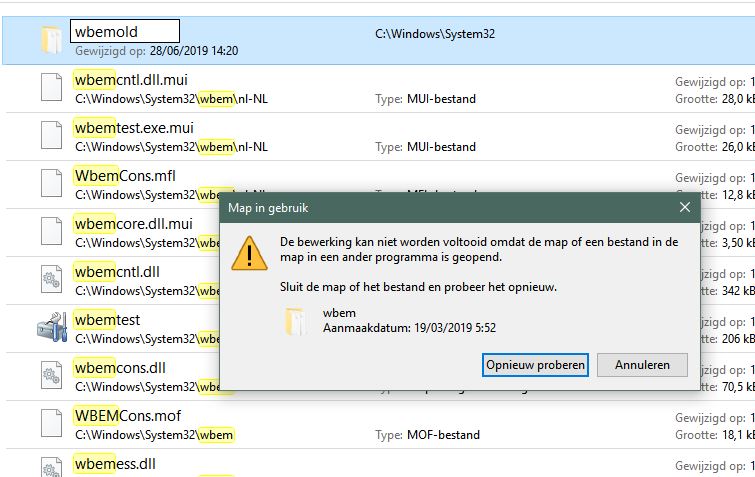Click the wbem folder icon in dialog
Viewport: 755px width, 477px height.
click(297, 320)
